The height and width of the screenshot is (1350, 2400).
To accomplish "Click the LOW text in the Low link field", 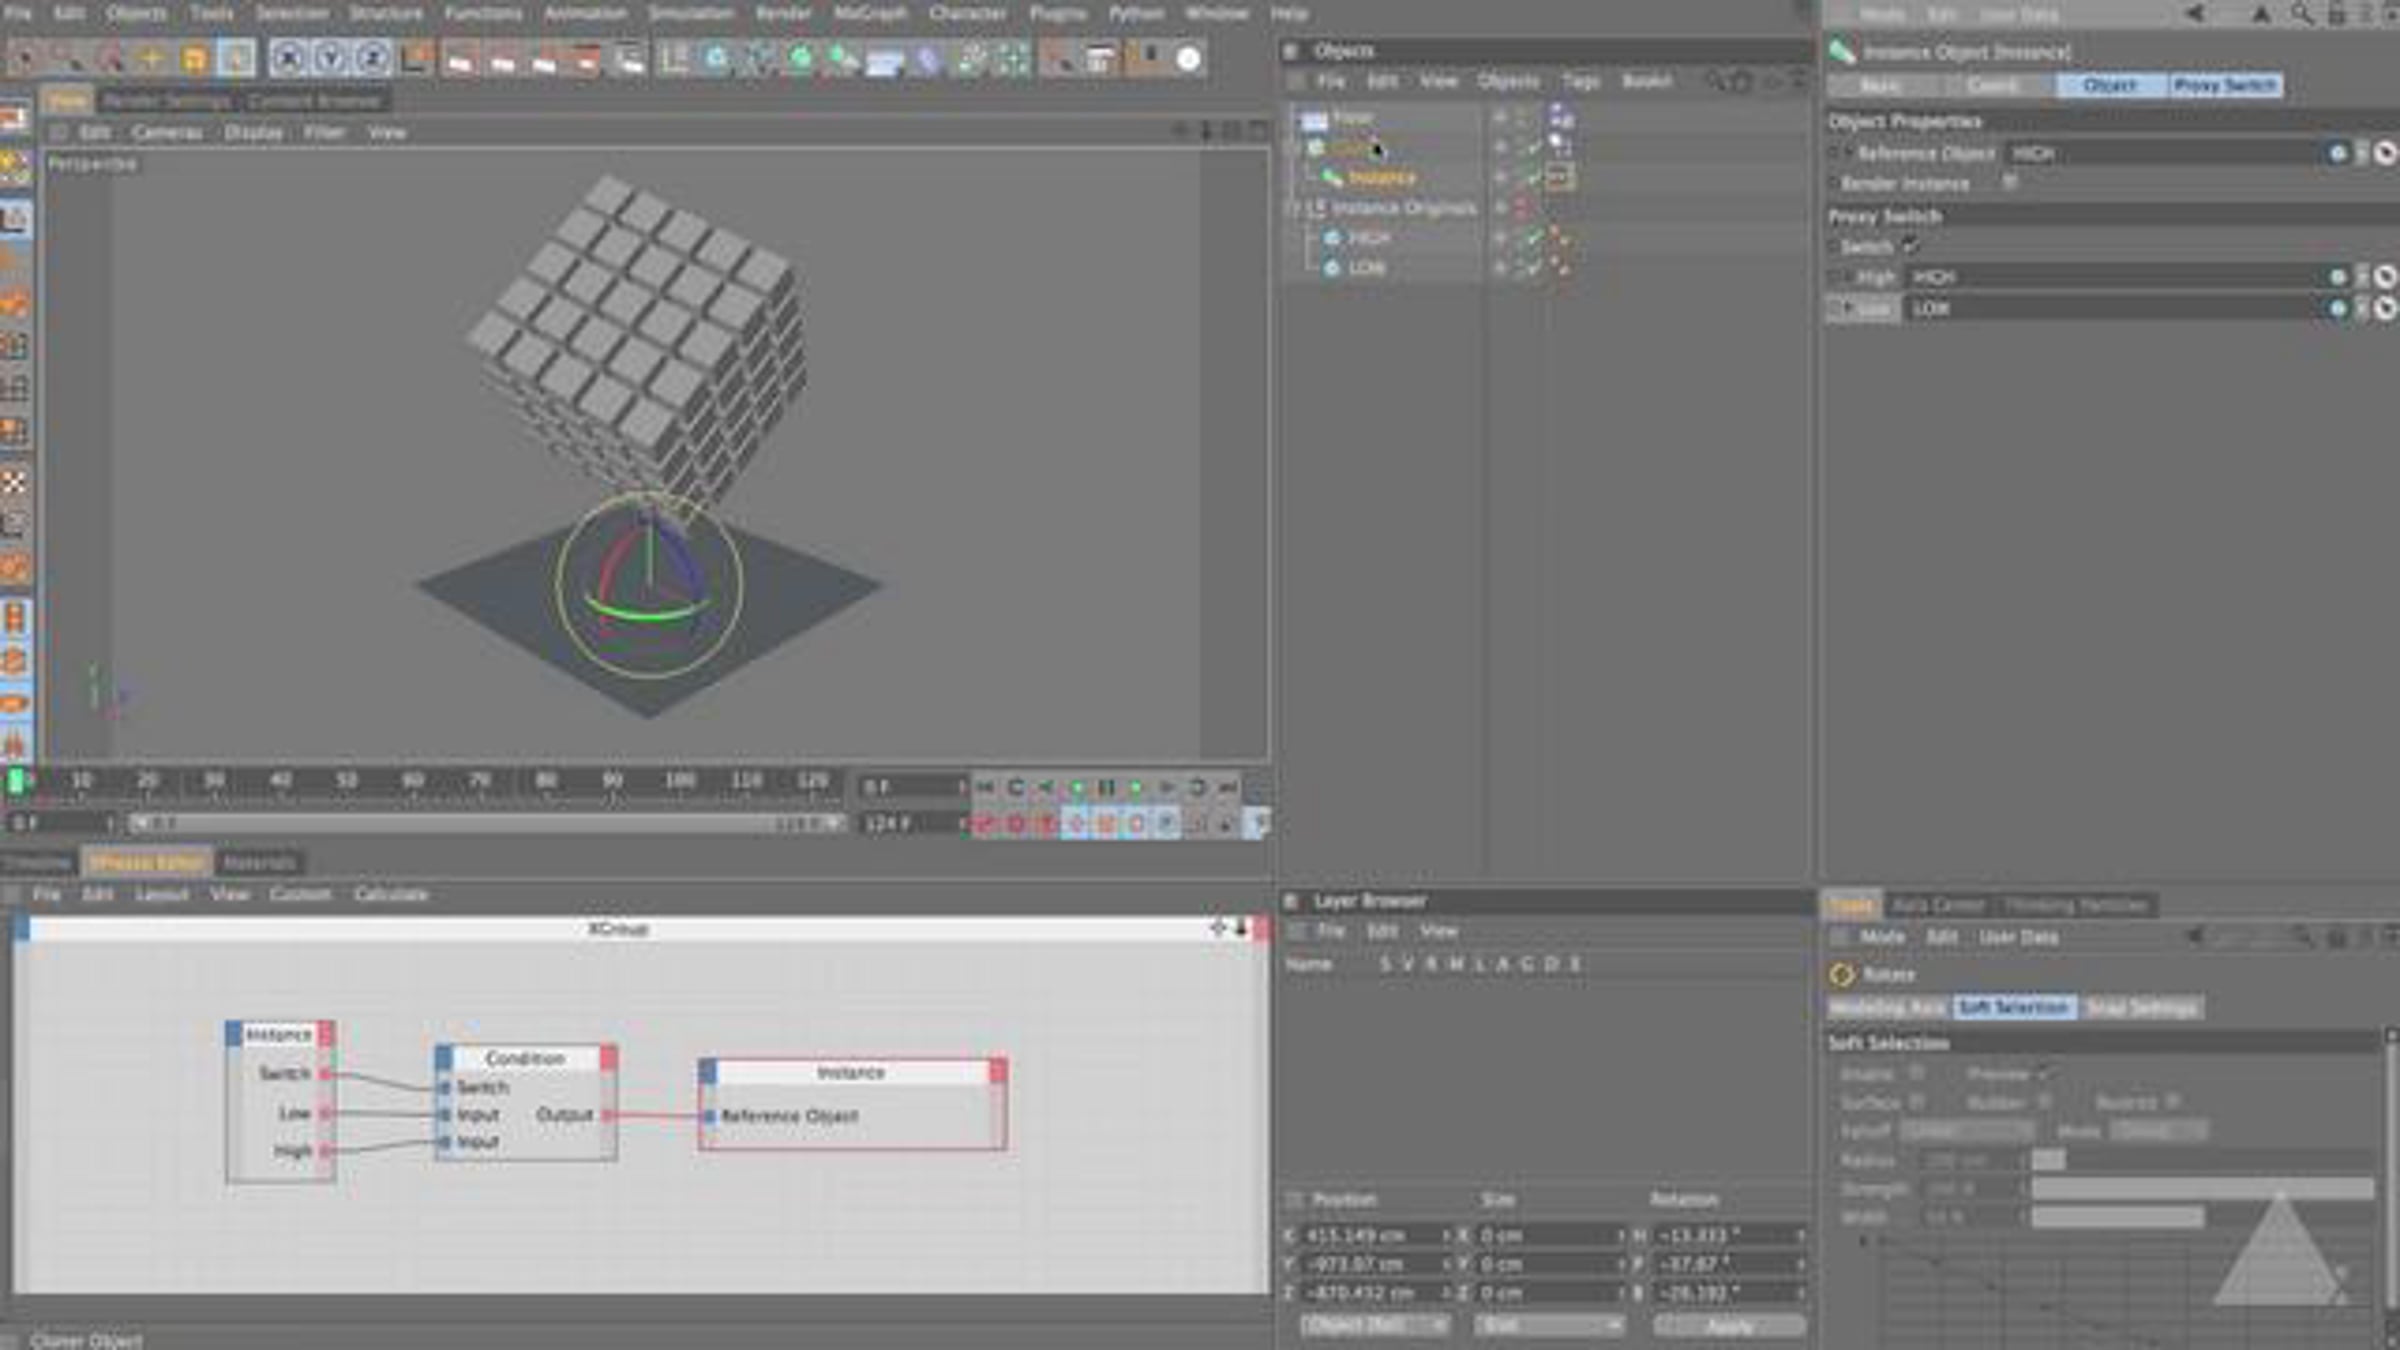I will coord(1930,309).
